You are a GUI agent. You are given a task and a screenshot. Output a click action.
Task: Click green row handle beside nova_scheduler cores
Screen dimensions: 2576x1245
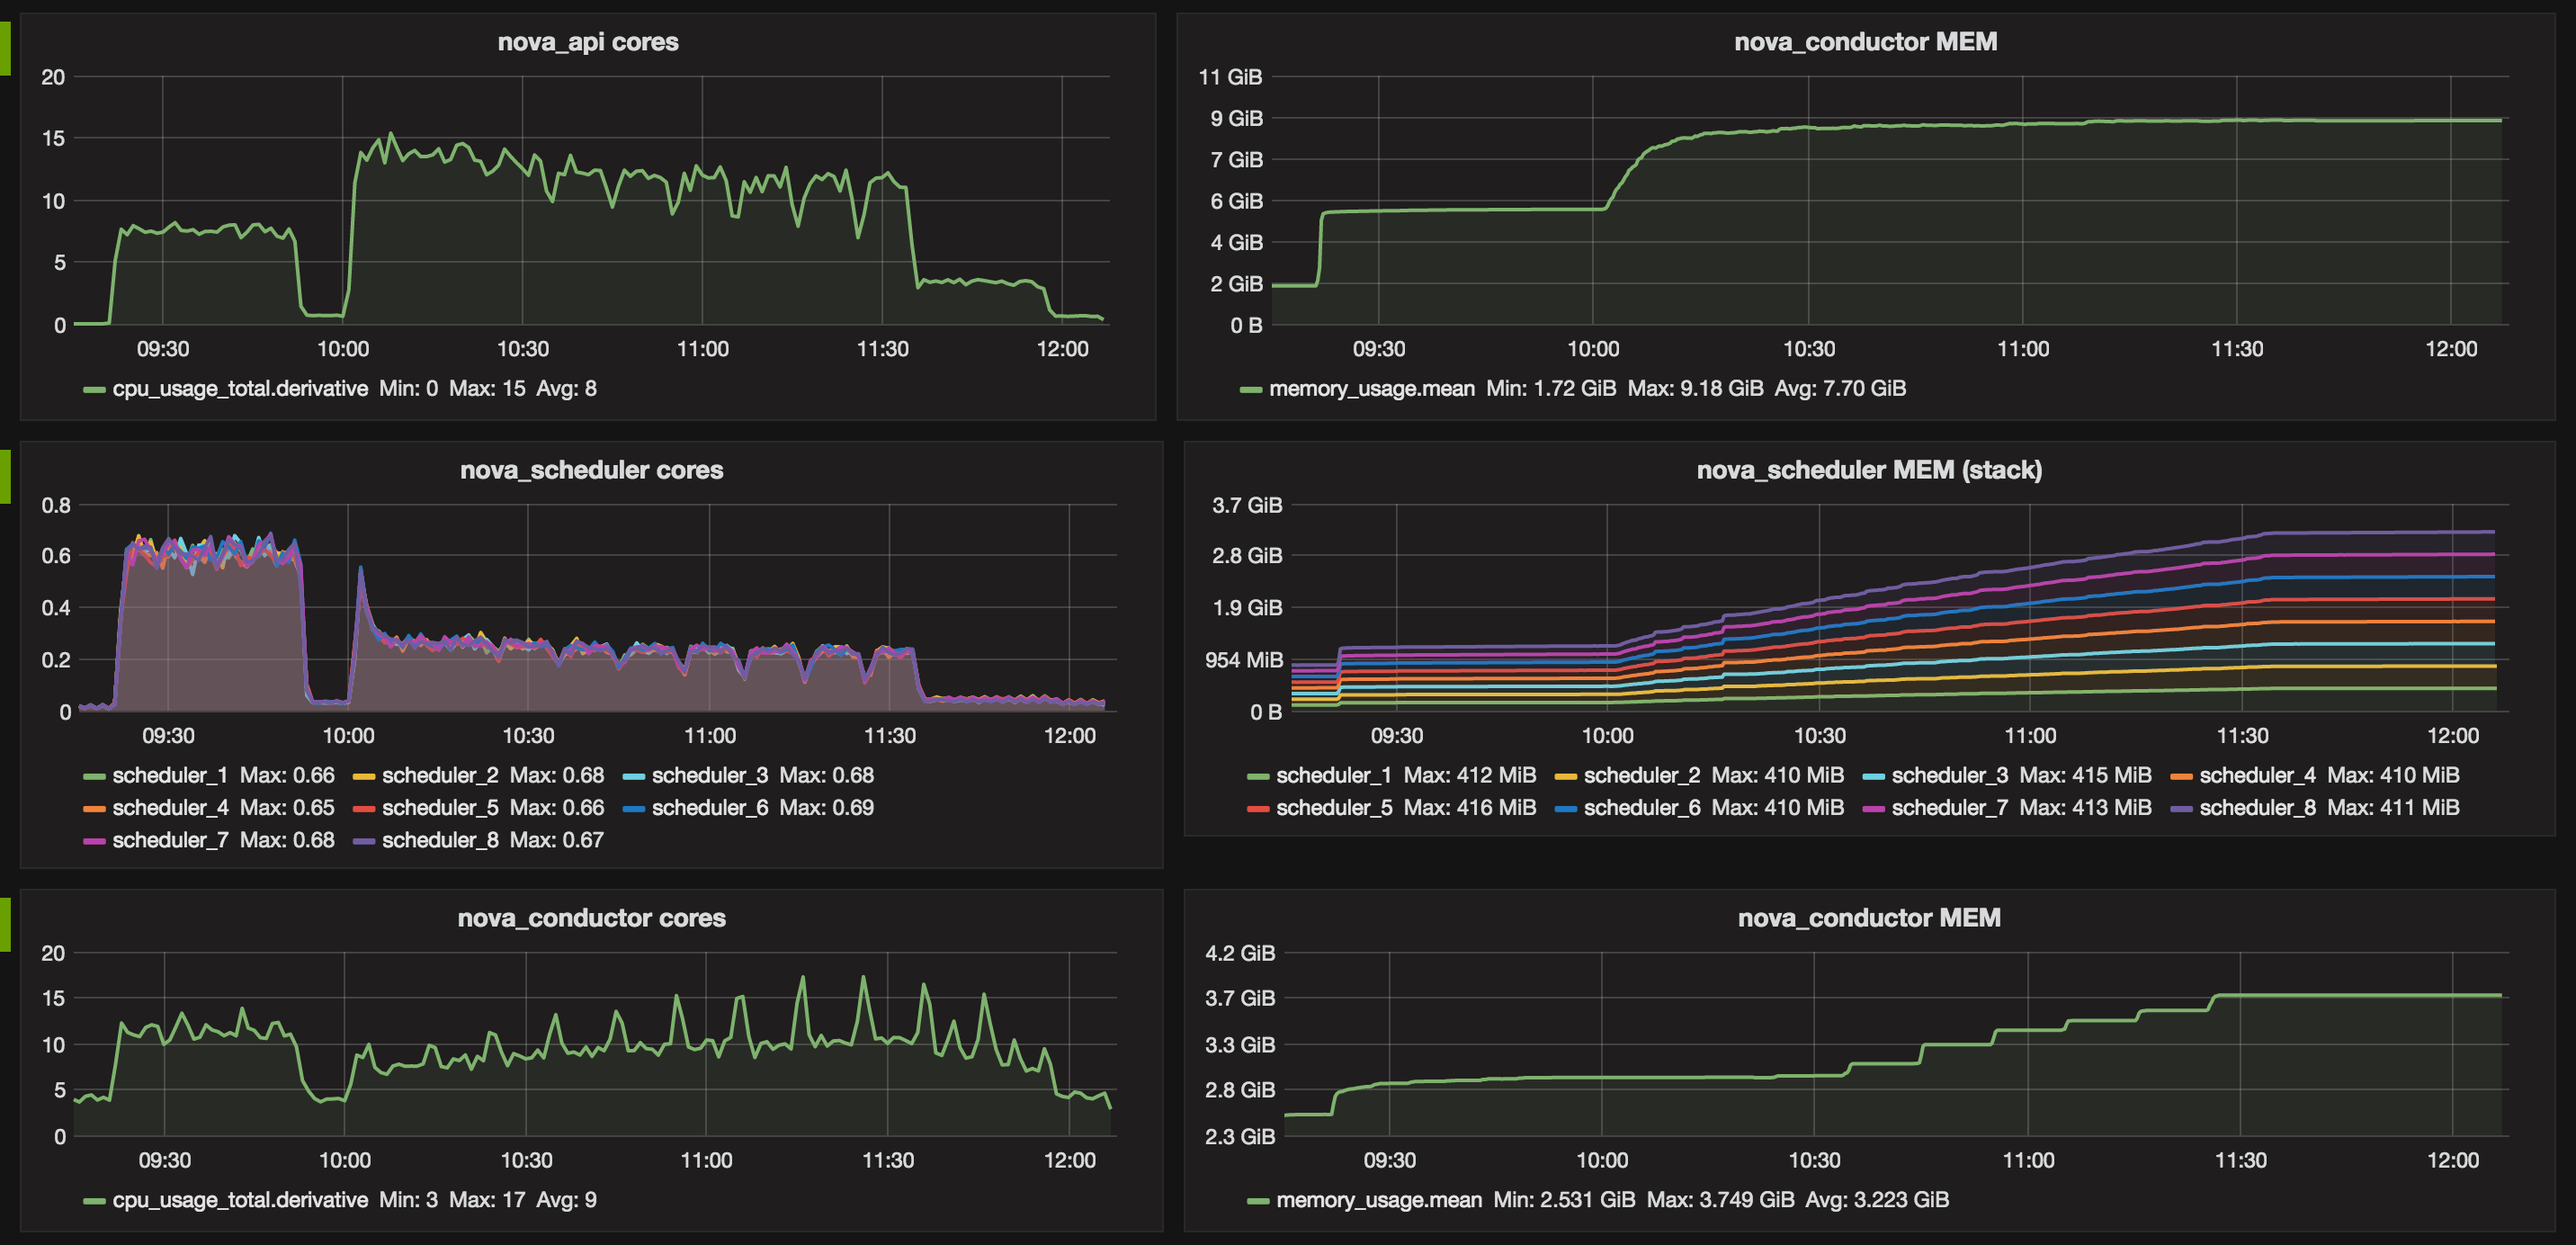(x=5, y=476)
